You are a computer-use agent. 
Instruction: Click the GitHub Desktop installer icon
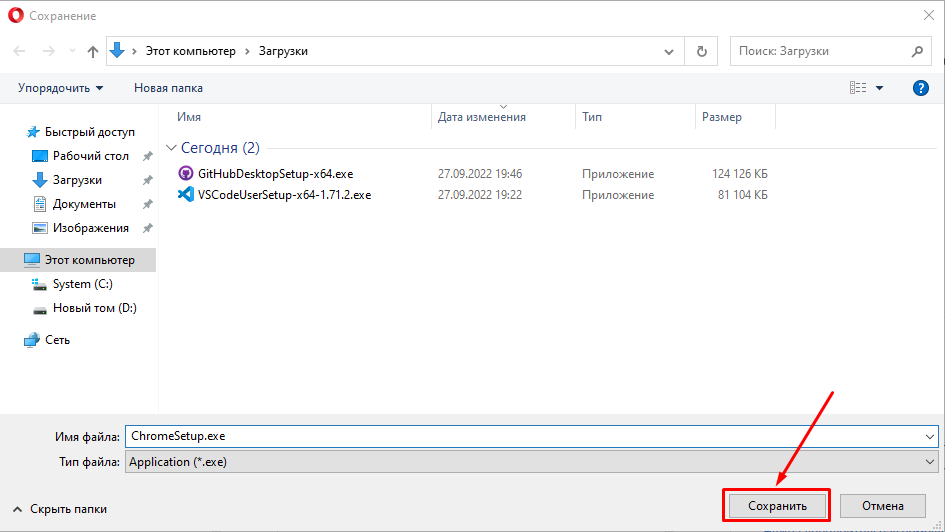point(186,174)
